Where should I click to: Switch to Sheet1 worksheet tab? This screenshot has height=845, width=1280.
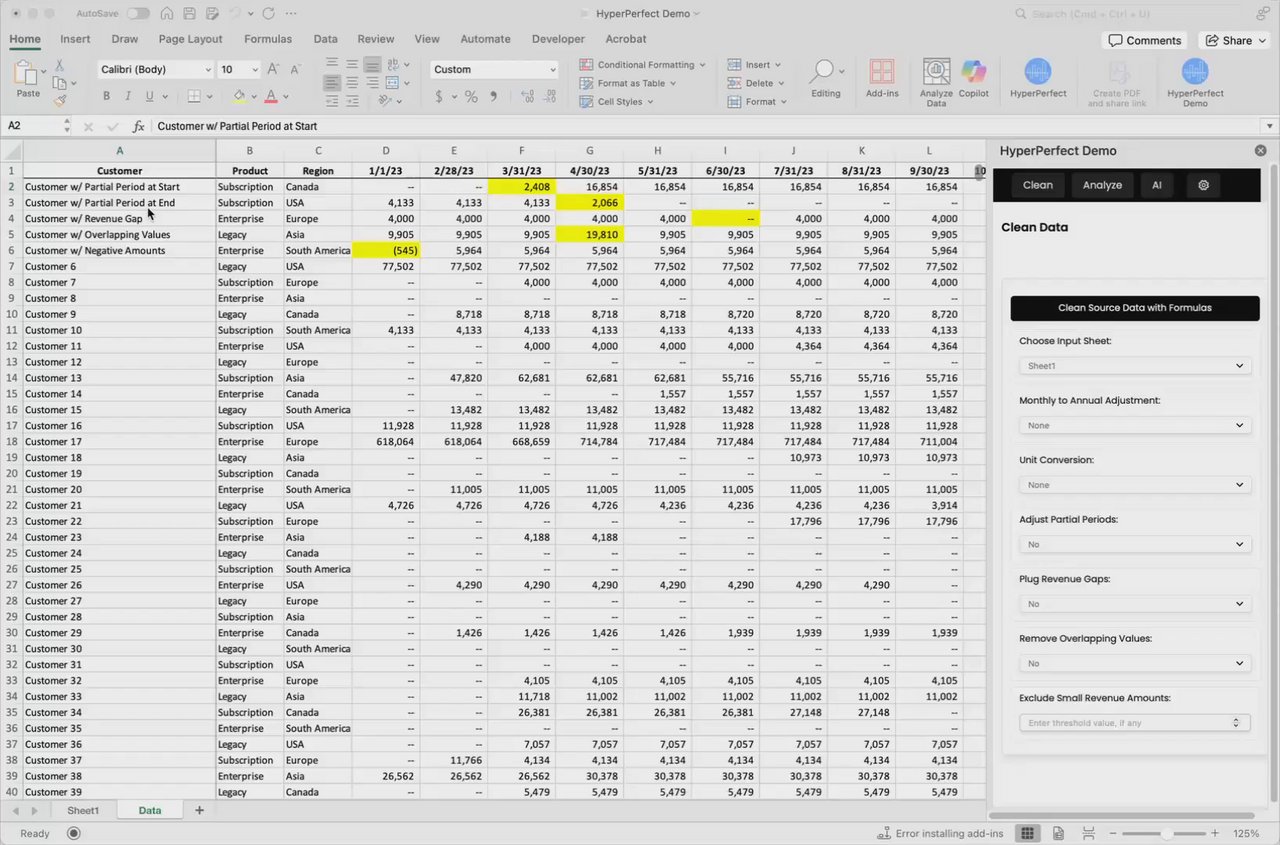point(83,810)
